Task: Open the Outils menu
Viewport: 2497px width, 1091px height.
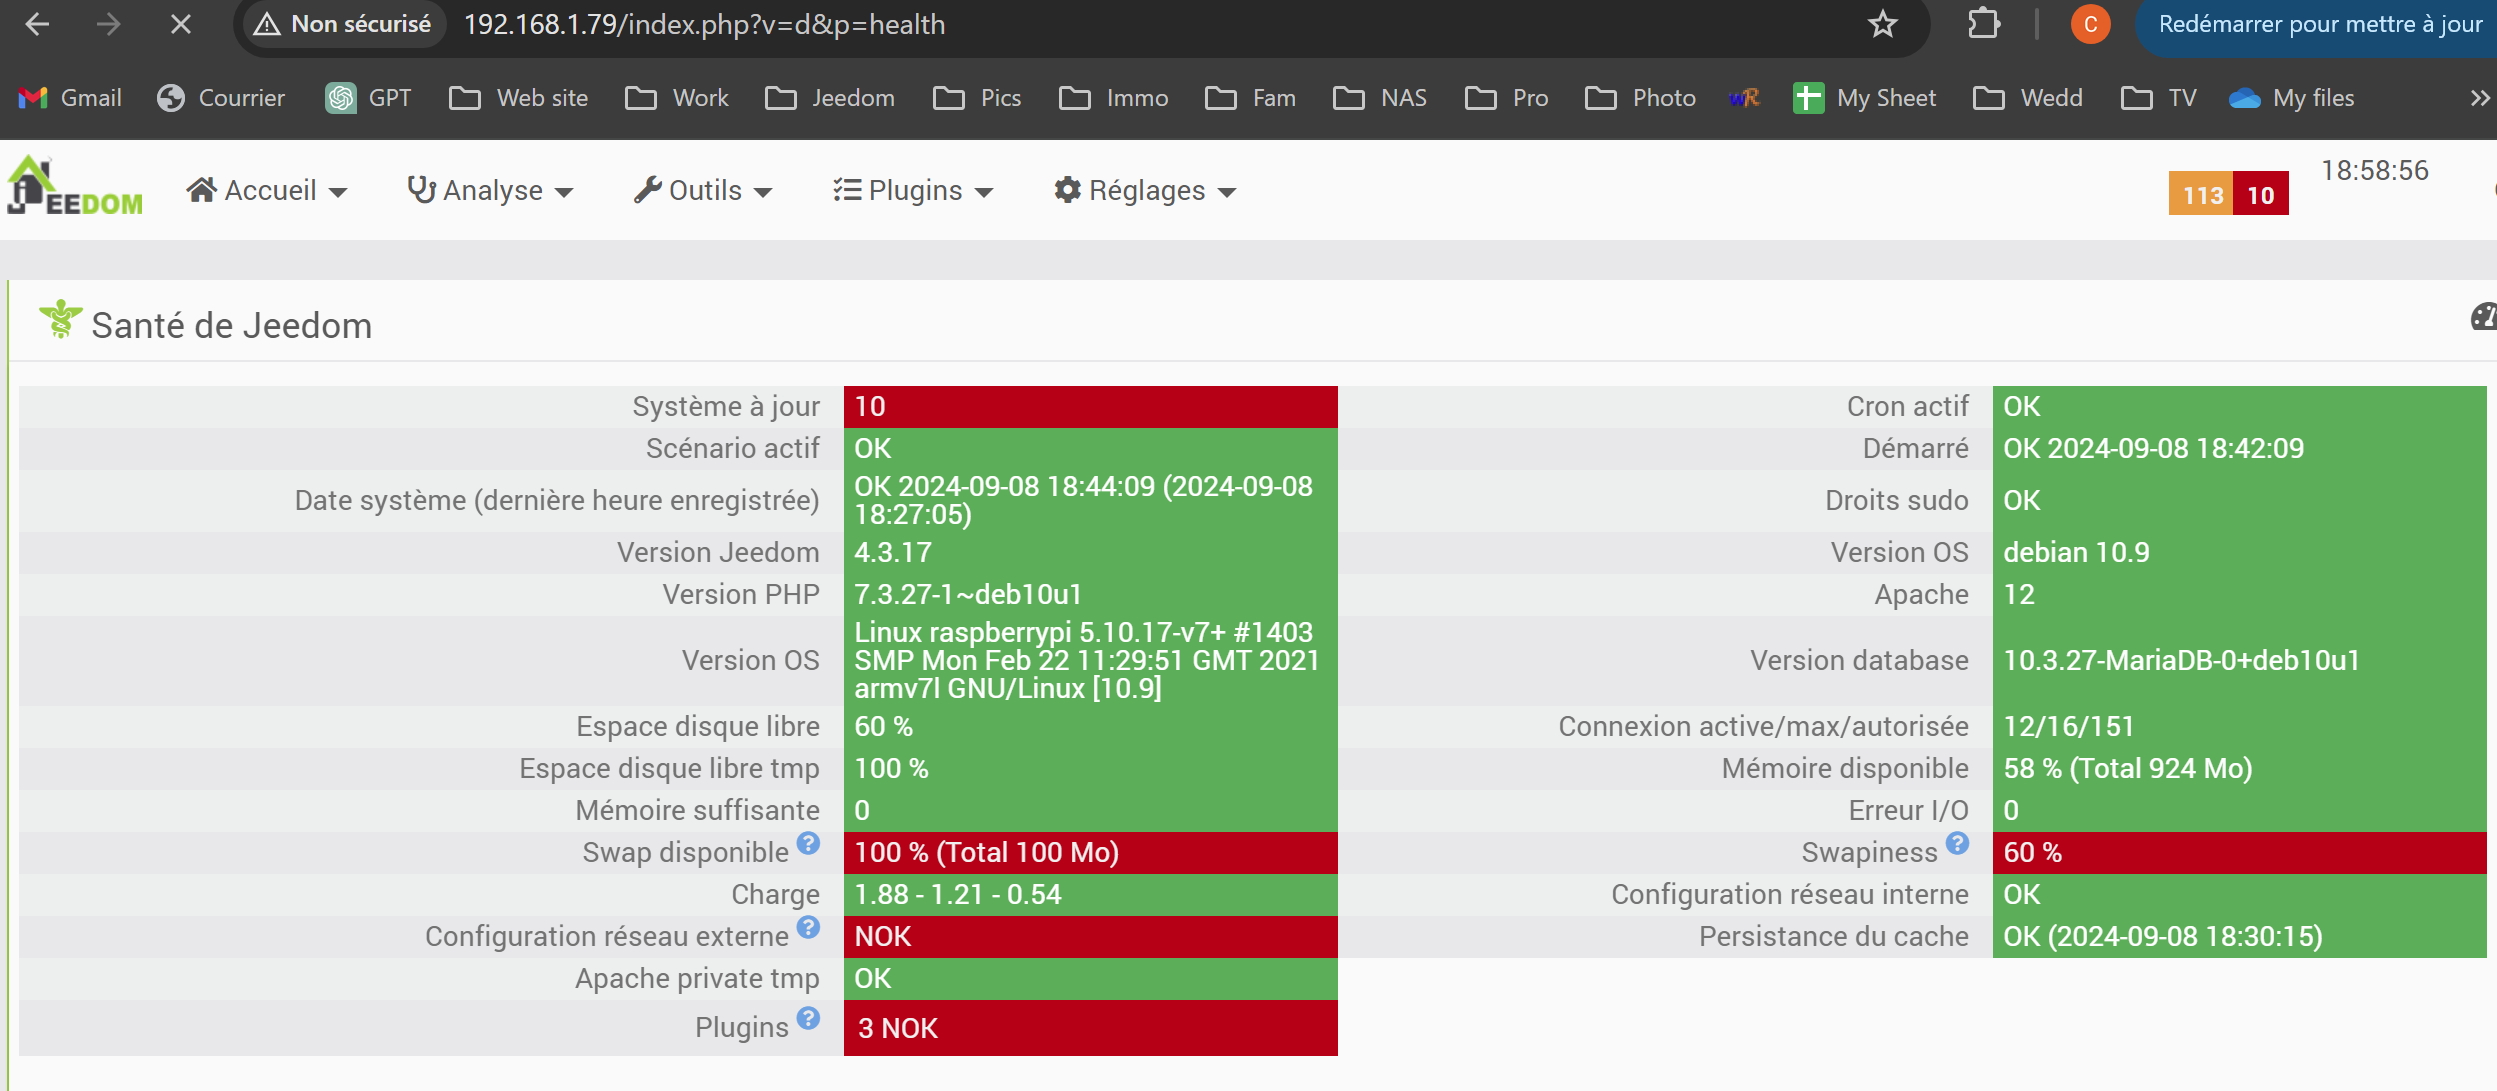Action: (703, 190)
